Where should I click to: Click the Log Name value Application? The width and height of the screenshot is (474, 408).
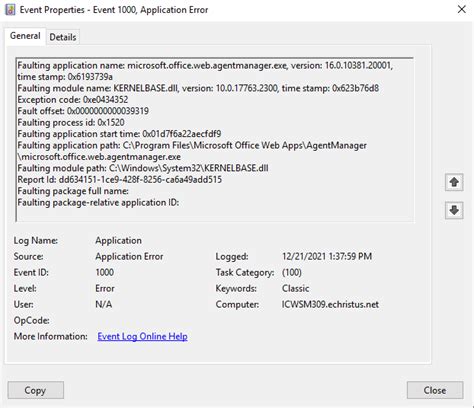[118, 240]
